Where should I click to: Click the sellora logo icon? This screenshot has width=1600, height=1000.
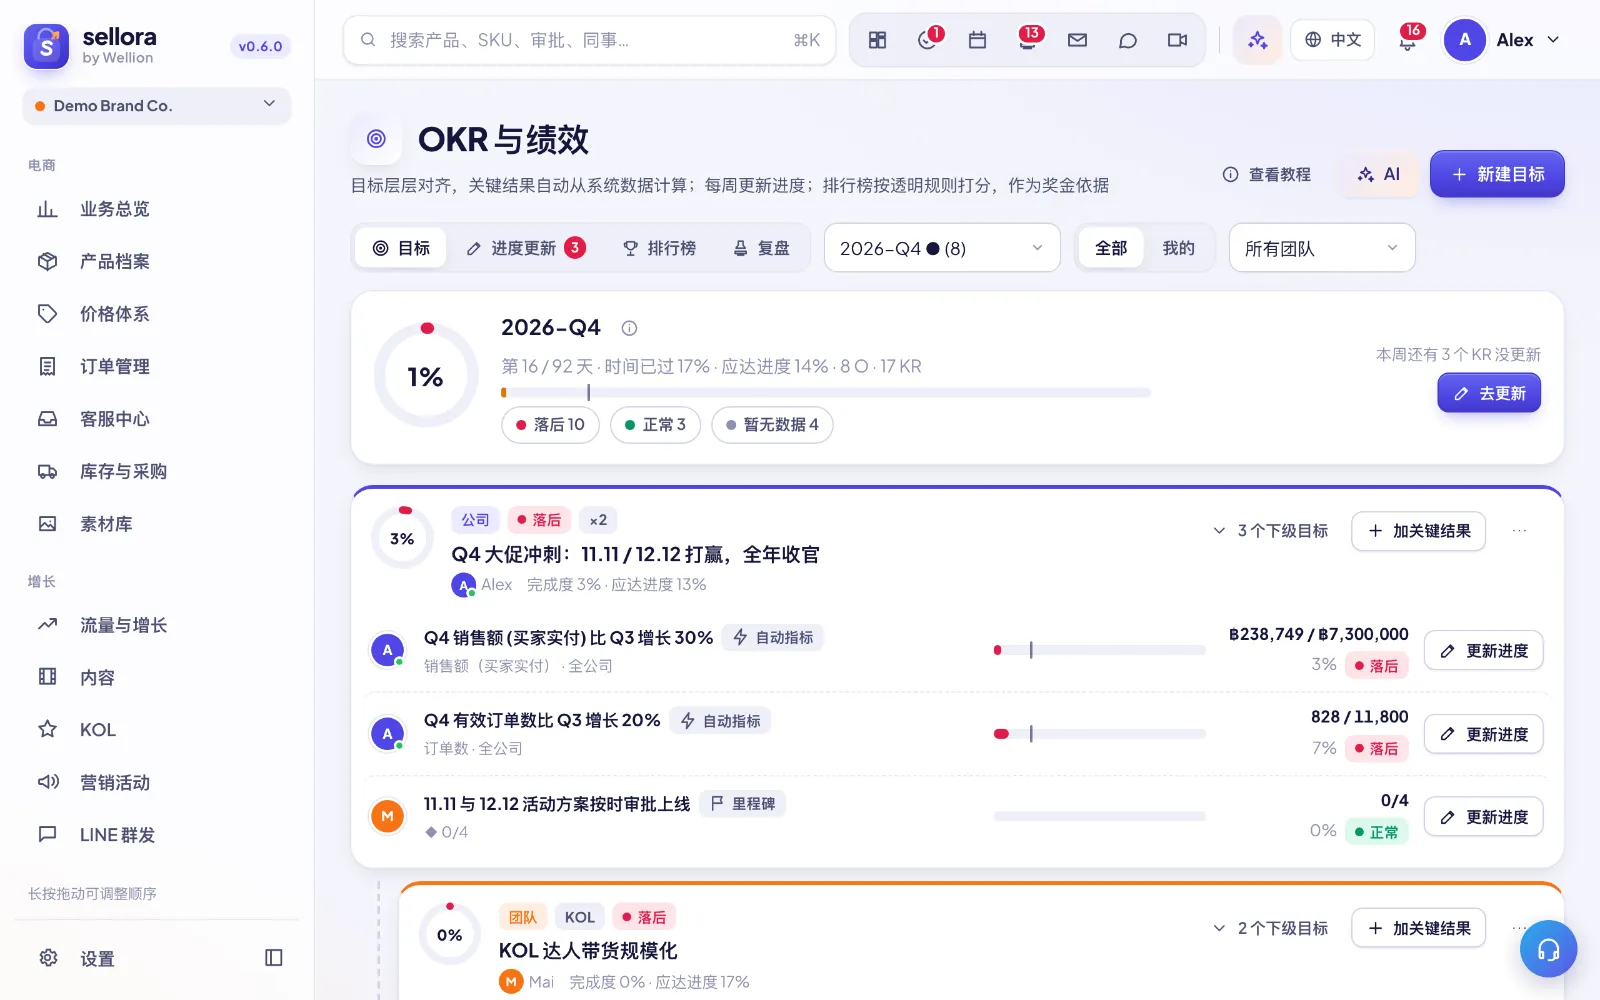[x=46, y=46]
